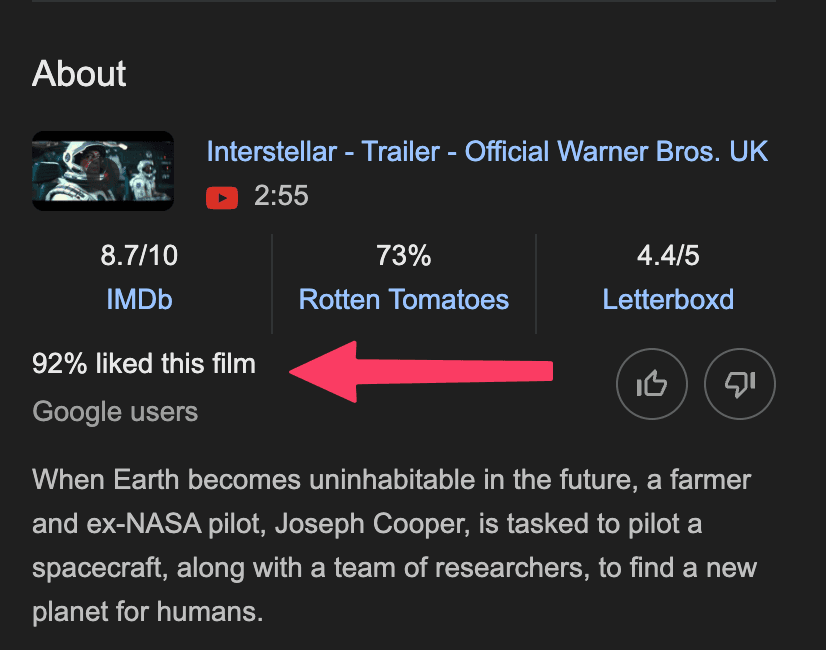Click the divider between IMDb and Rotten Tomatoes
The image size is (826, 650).
pos(272,284)
